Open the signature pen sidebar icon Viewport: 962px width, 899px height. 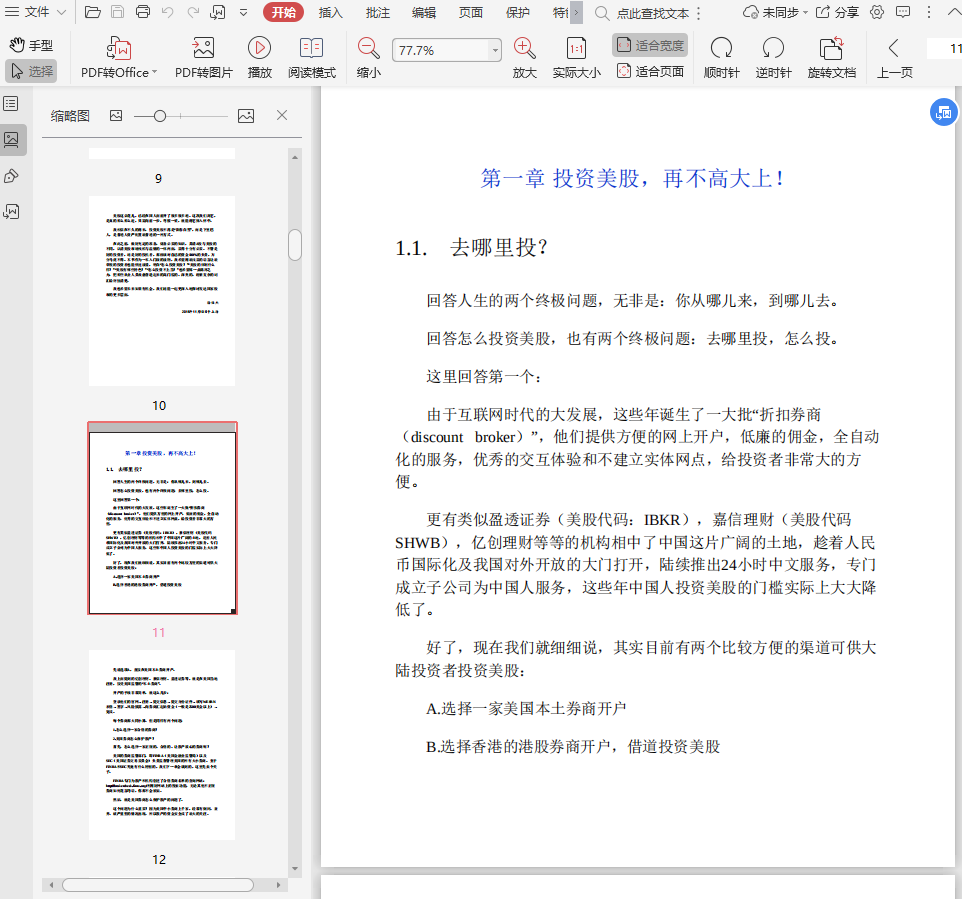point(11,176)
